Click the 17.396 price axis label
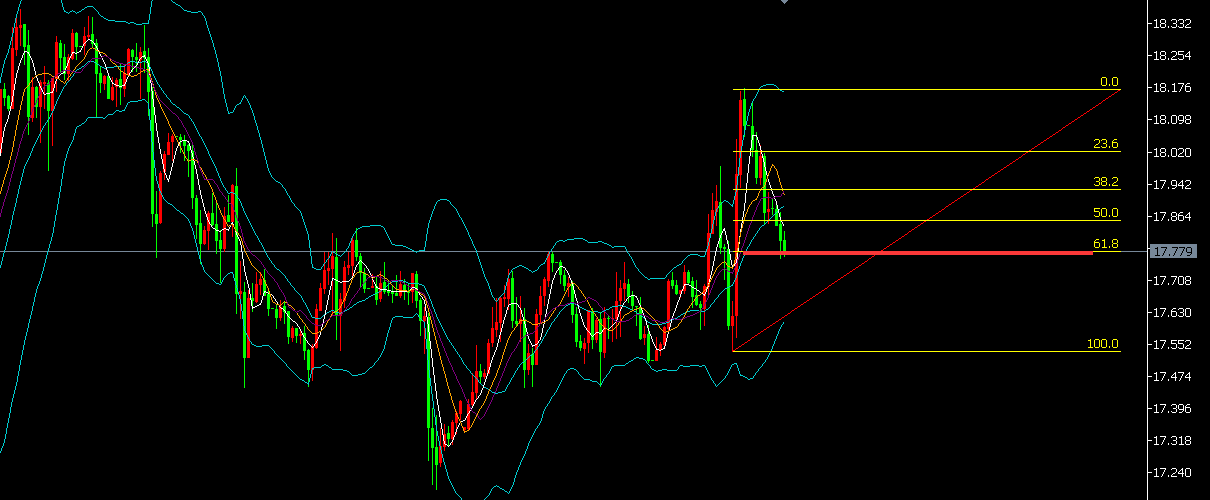 point(1172,408)
